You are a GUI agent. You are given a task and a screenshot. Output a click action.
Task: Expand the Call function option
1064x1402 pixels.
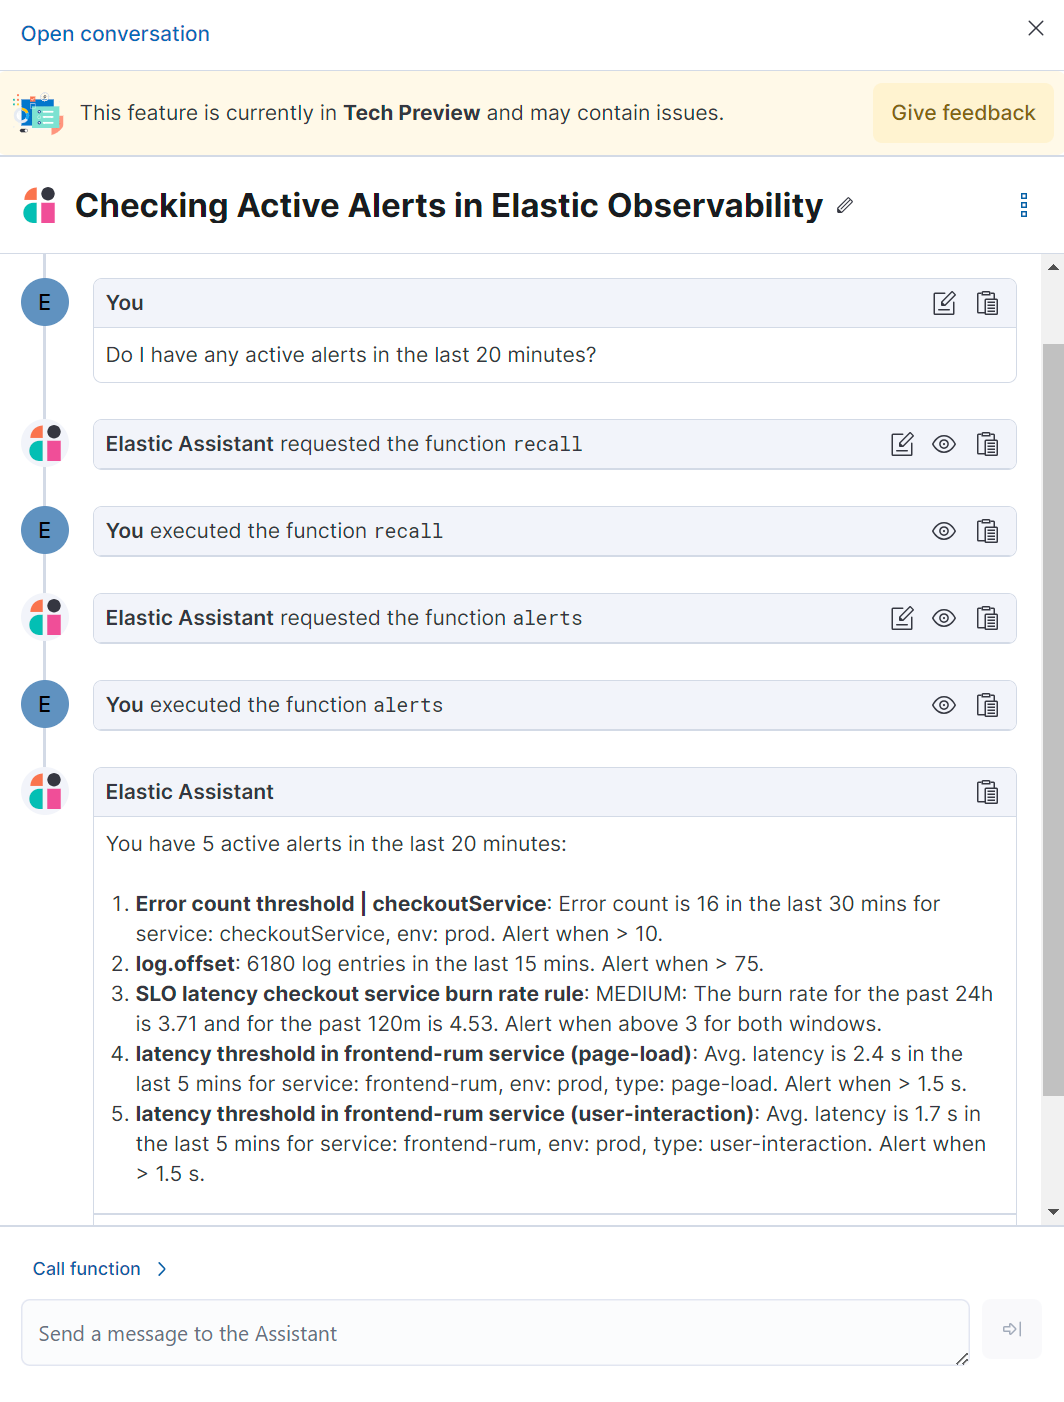(x=98, y=1268)
